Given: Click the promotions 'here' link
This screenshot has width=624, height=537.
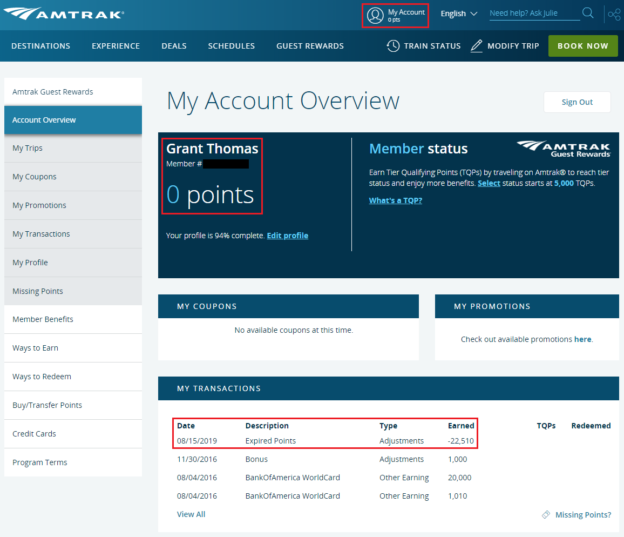Looking at the screenshot, I should pyautogui.click(x=582, y=339).
